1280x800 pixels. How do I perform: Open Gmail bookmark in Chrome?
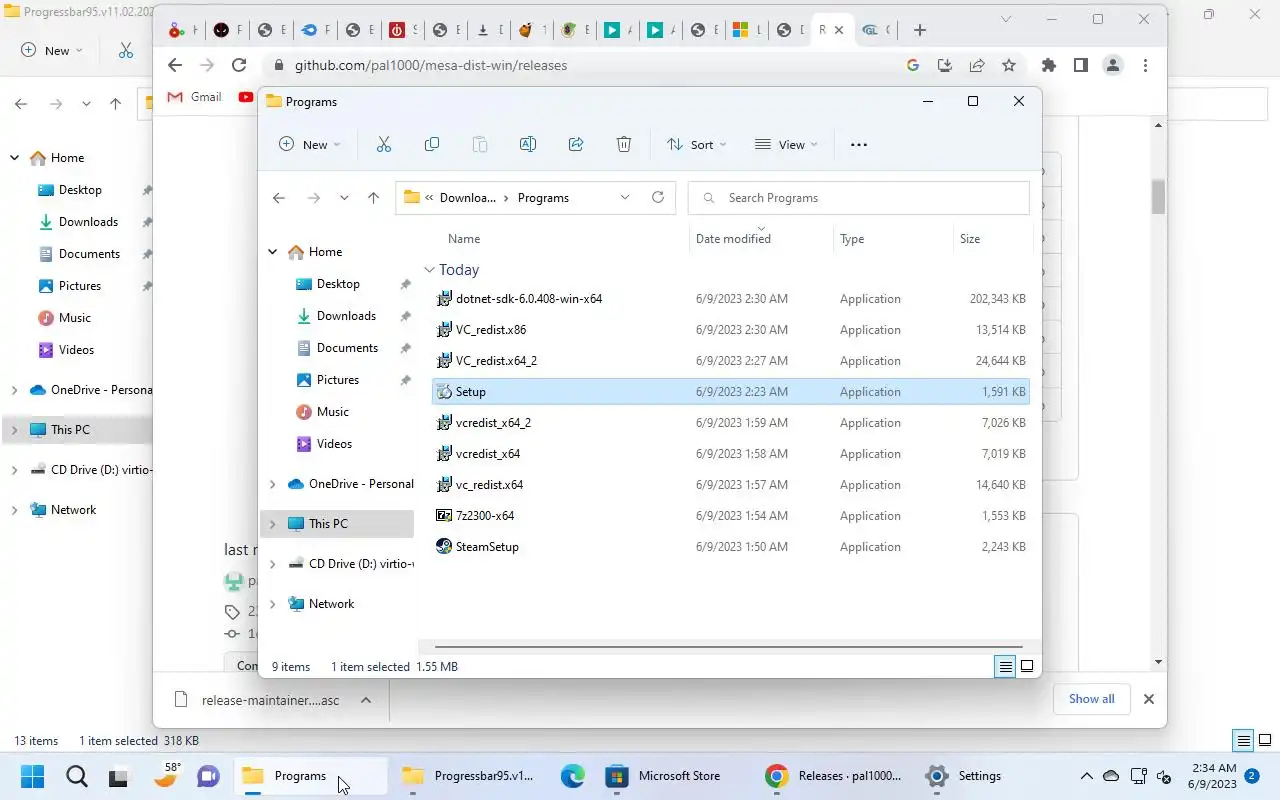195,97
